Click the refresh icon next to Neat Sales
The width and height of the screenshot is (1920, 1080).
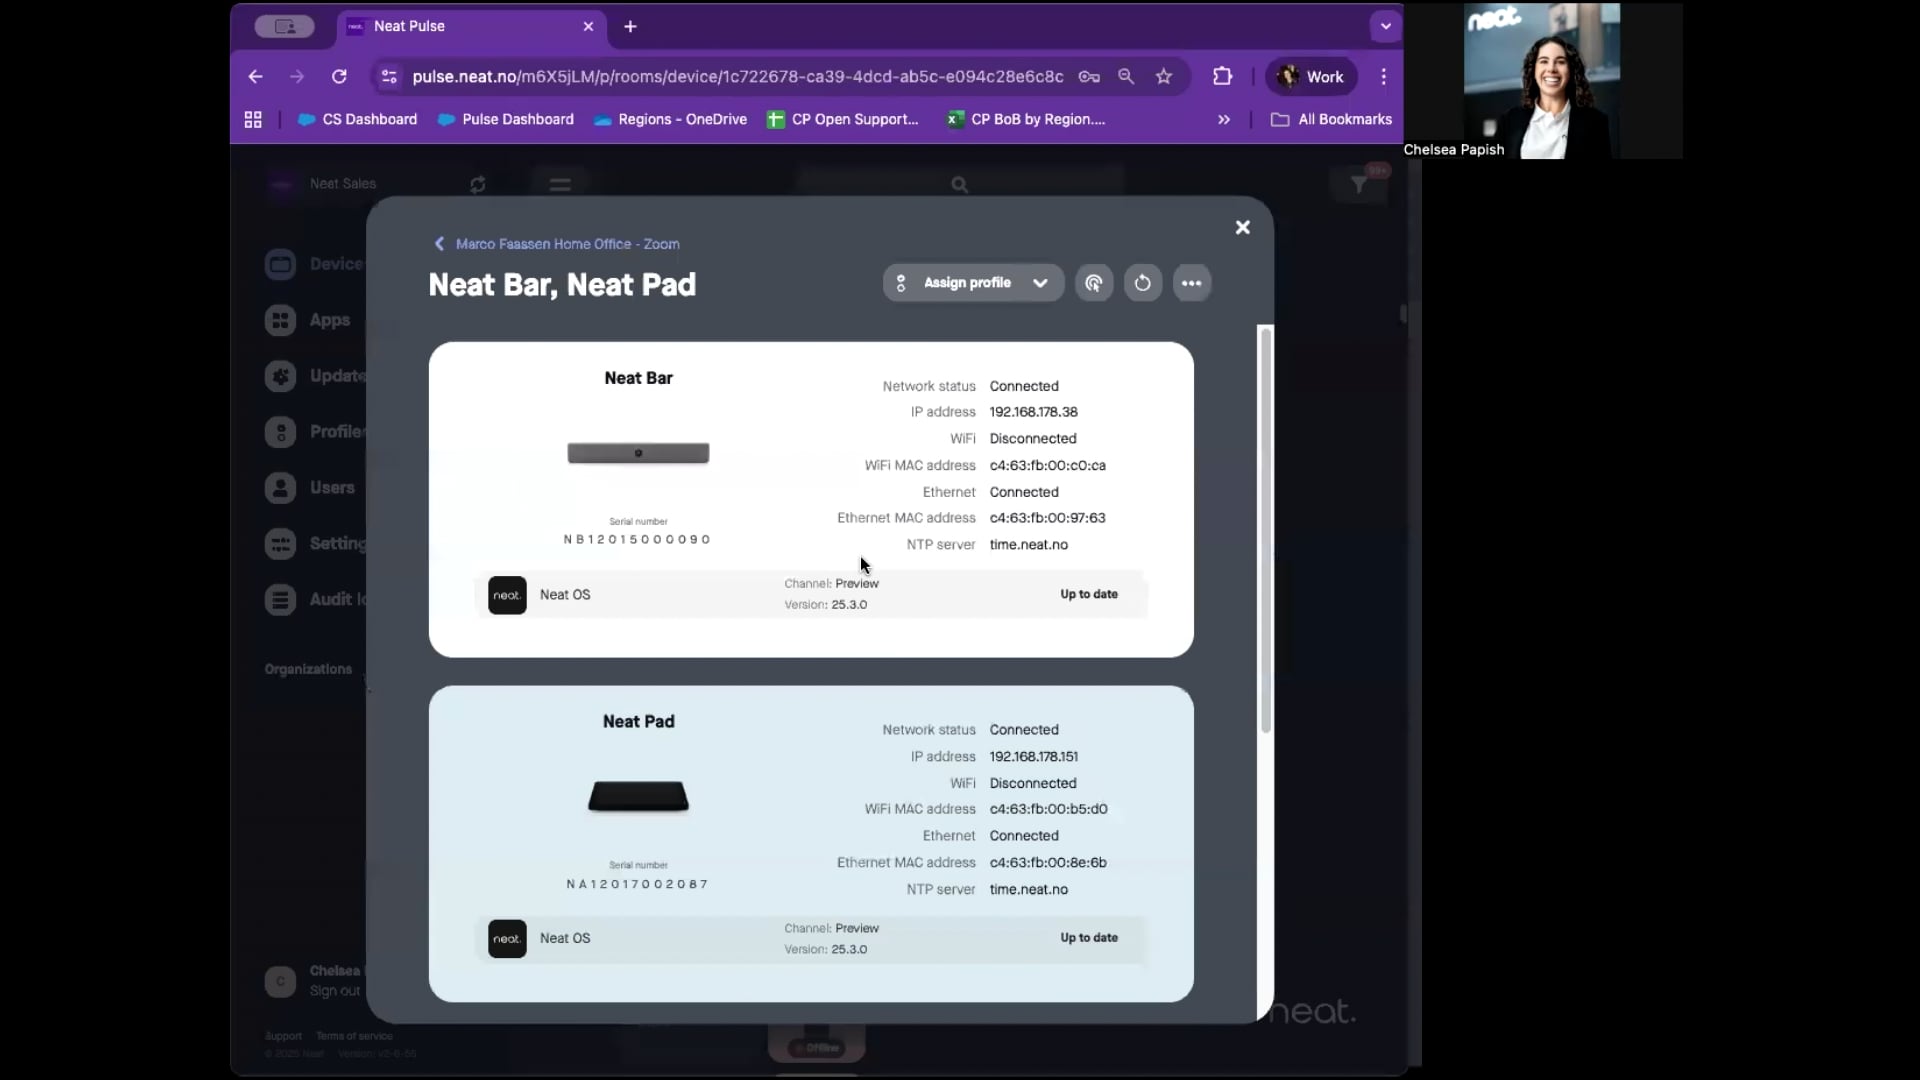(477, 184)
